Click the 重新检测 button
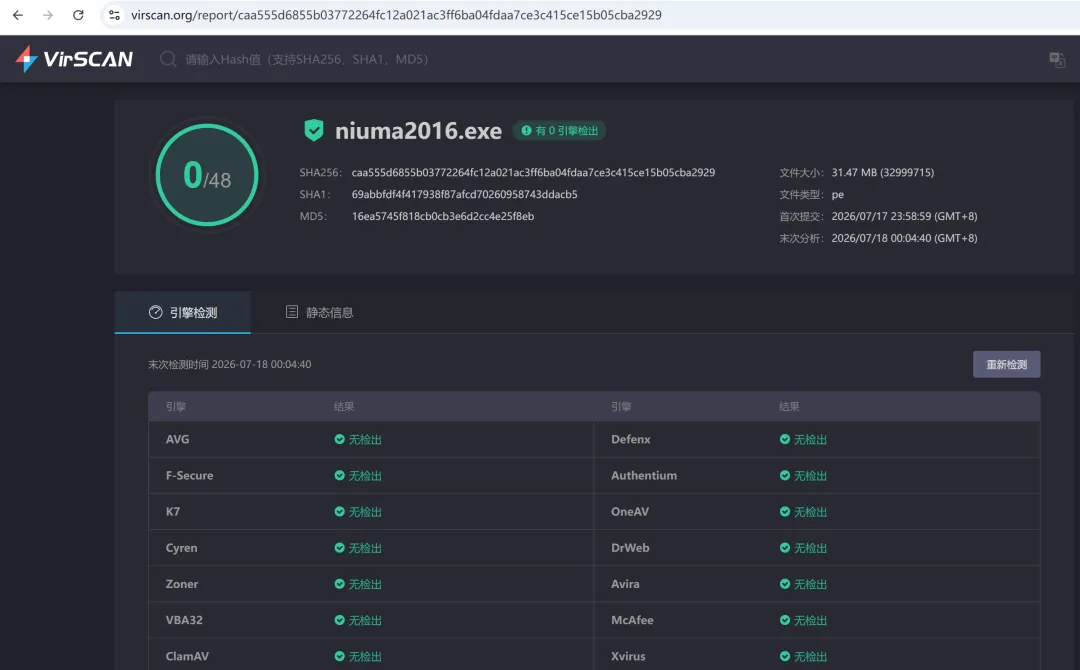Screen dimensions: 1080x670 pos(1006,364)
